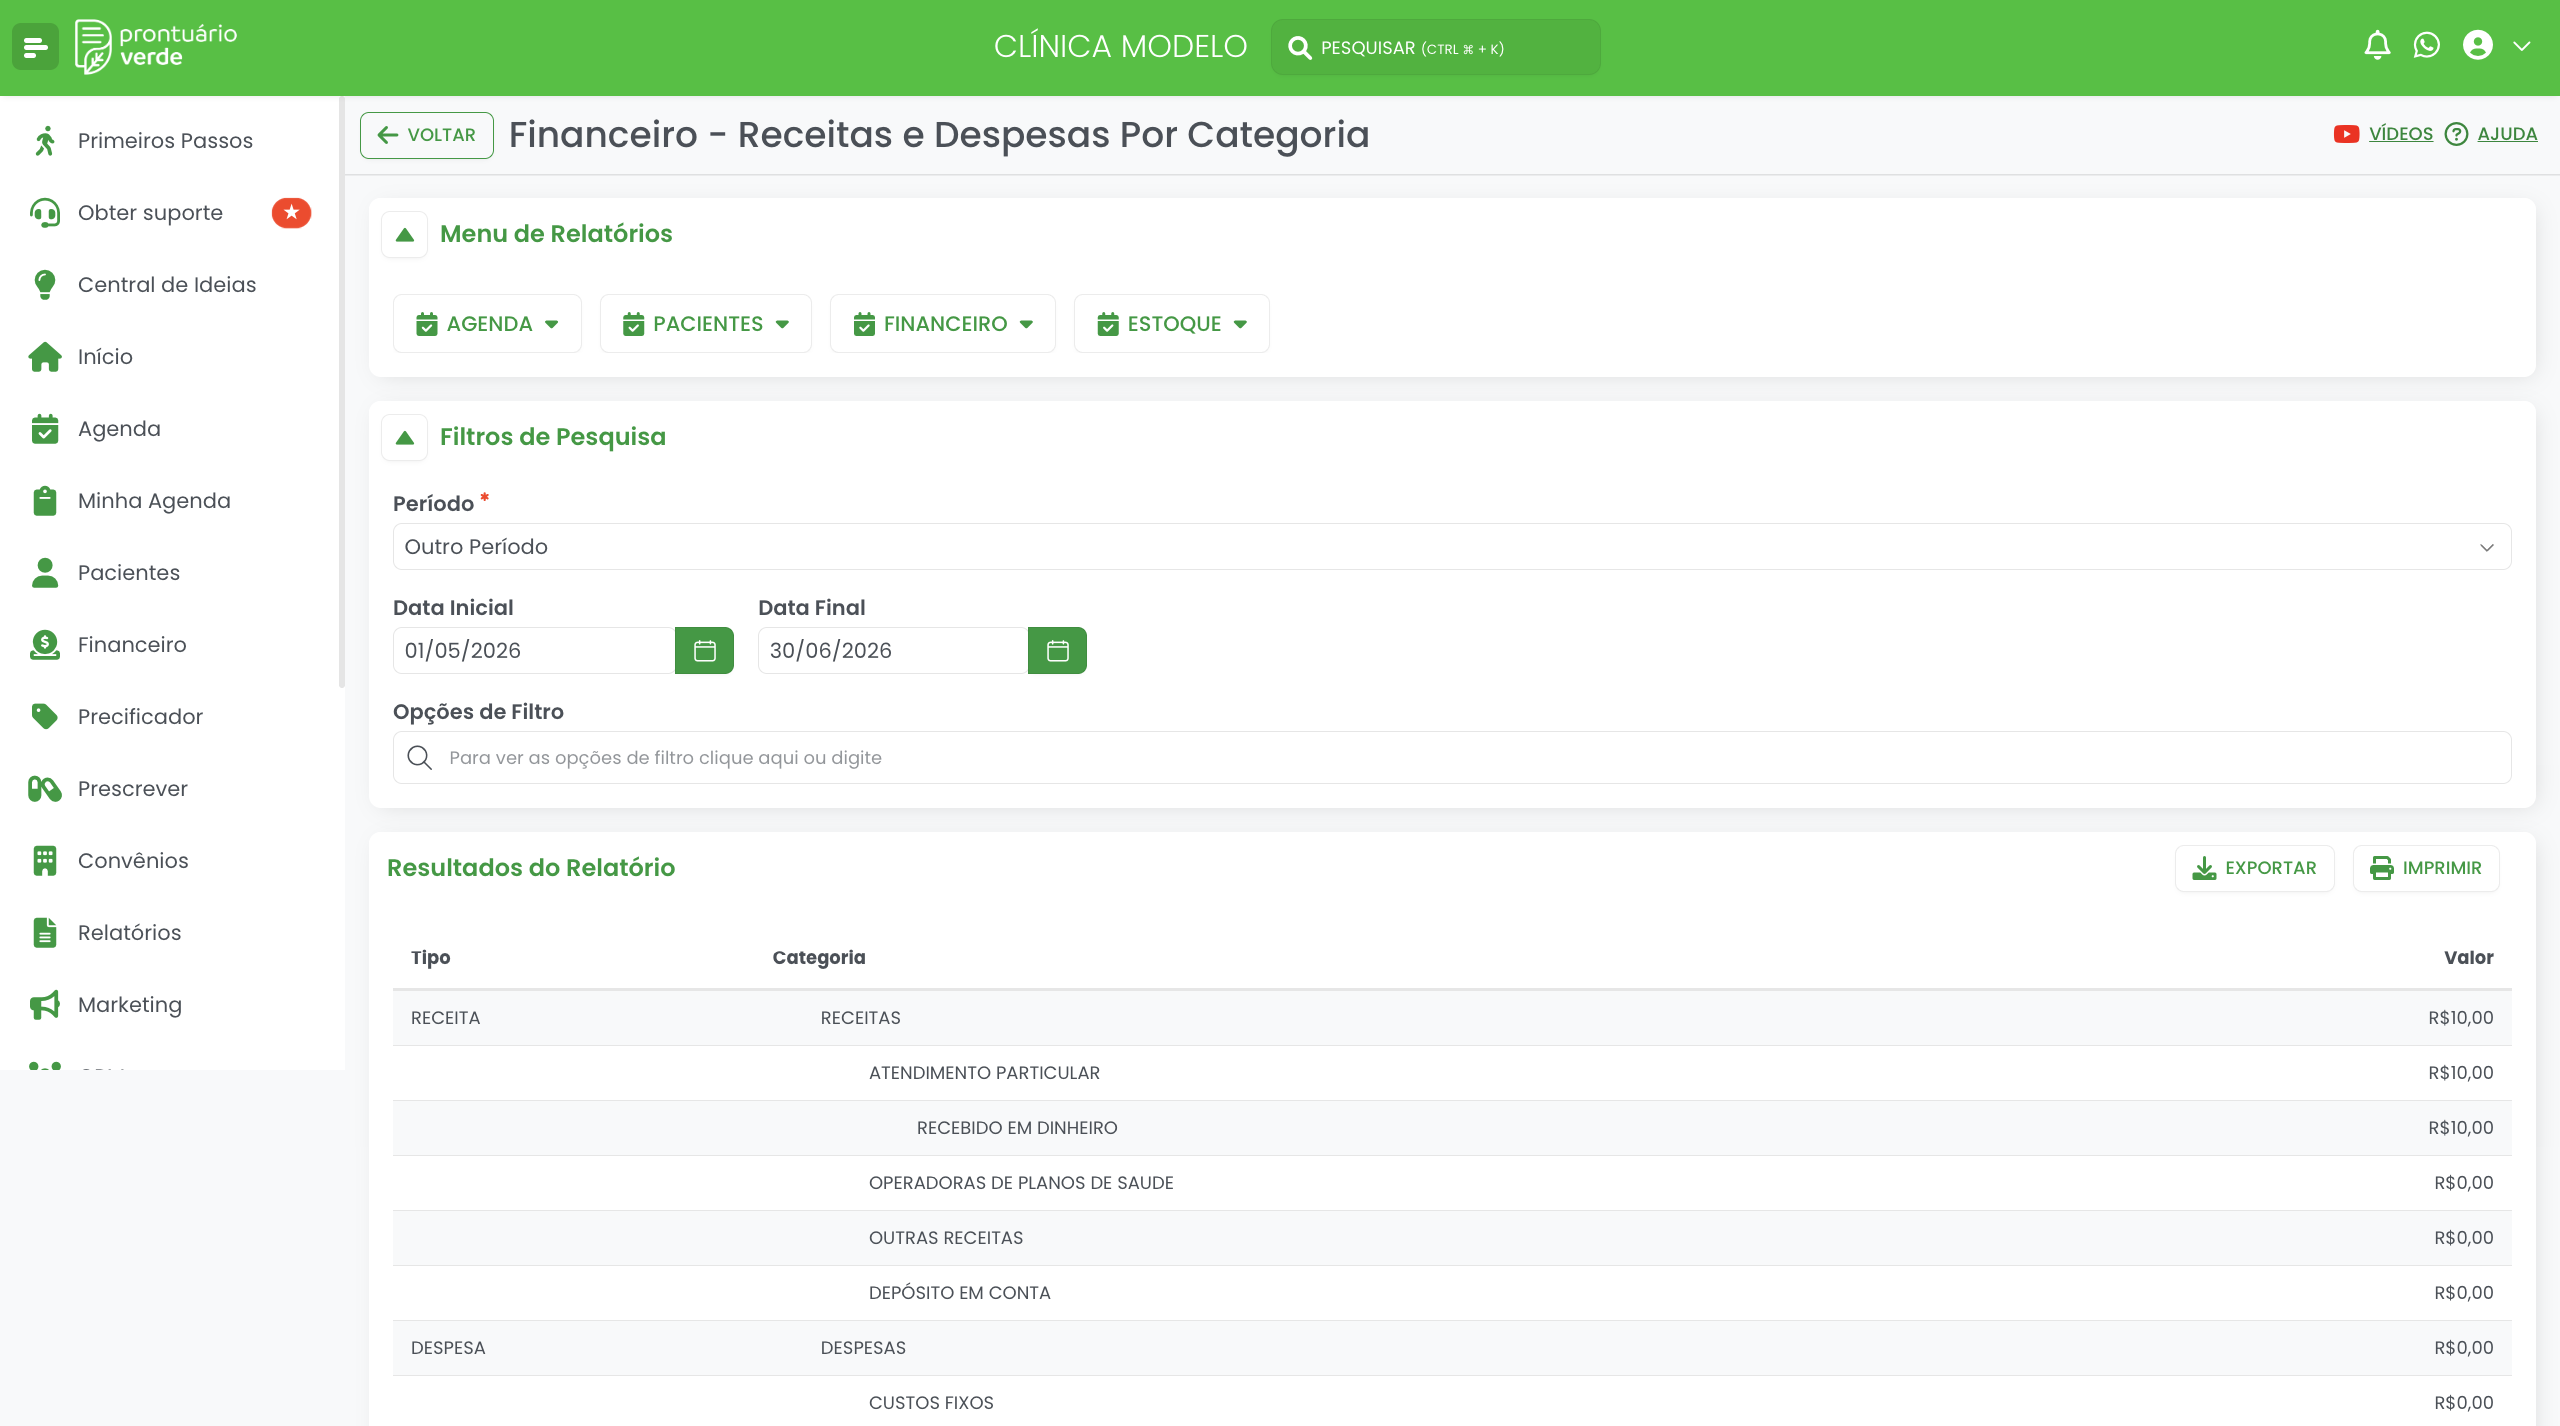Screen dimensions: 2560x1426
Task: Click the CLÍNICA MODELO title
Action: [1120, 47]
